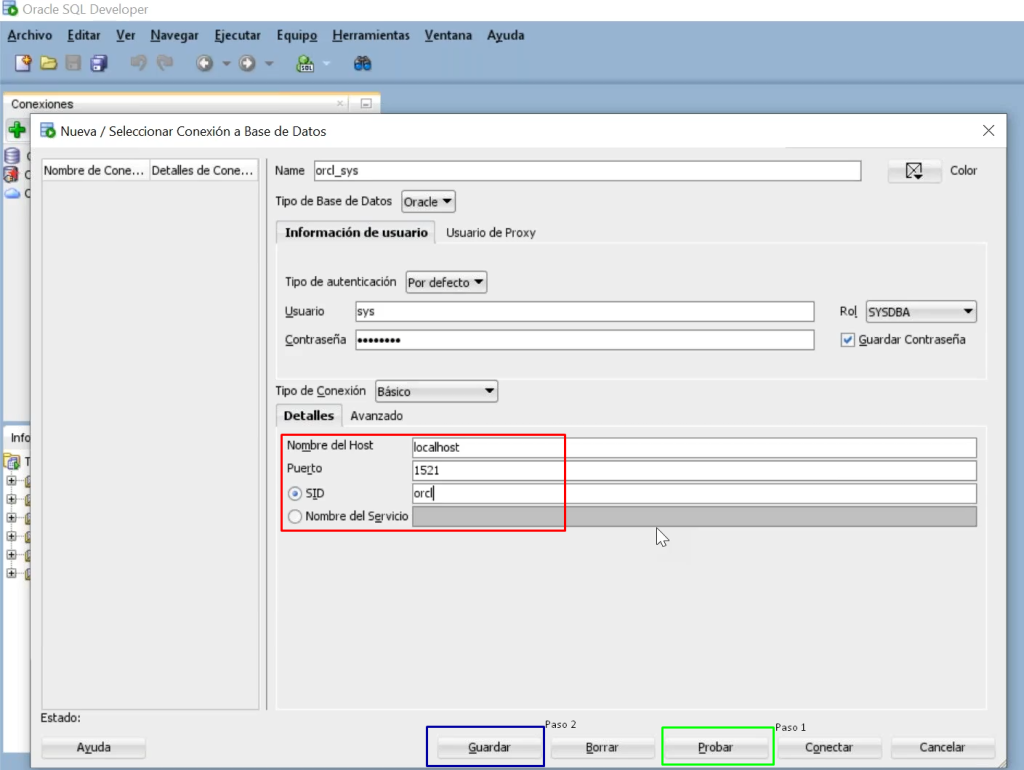Click the Usuario input field

click(x=584, y=312)
